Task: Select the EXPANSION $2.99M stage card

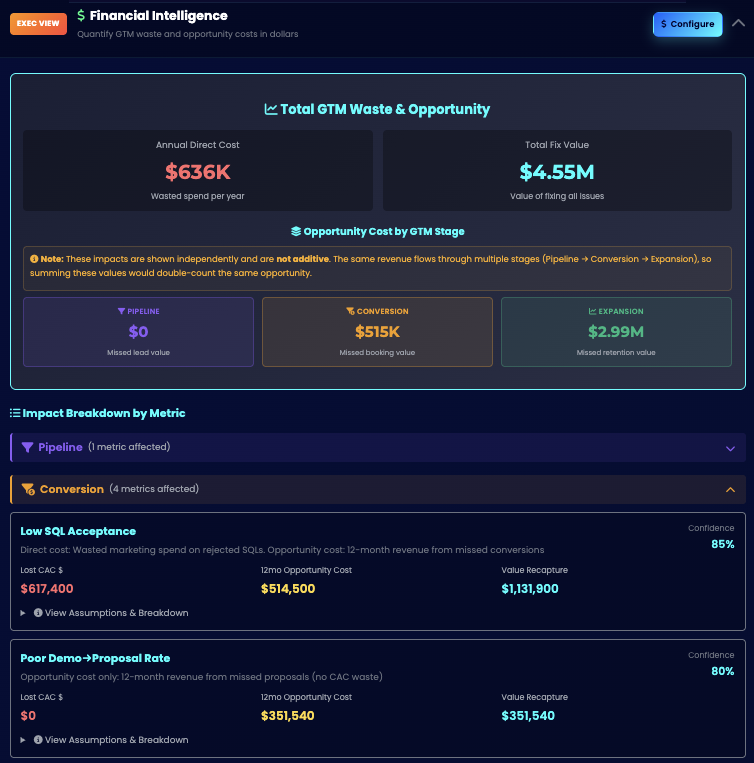Action: coord(616,332)
